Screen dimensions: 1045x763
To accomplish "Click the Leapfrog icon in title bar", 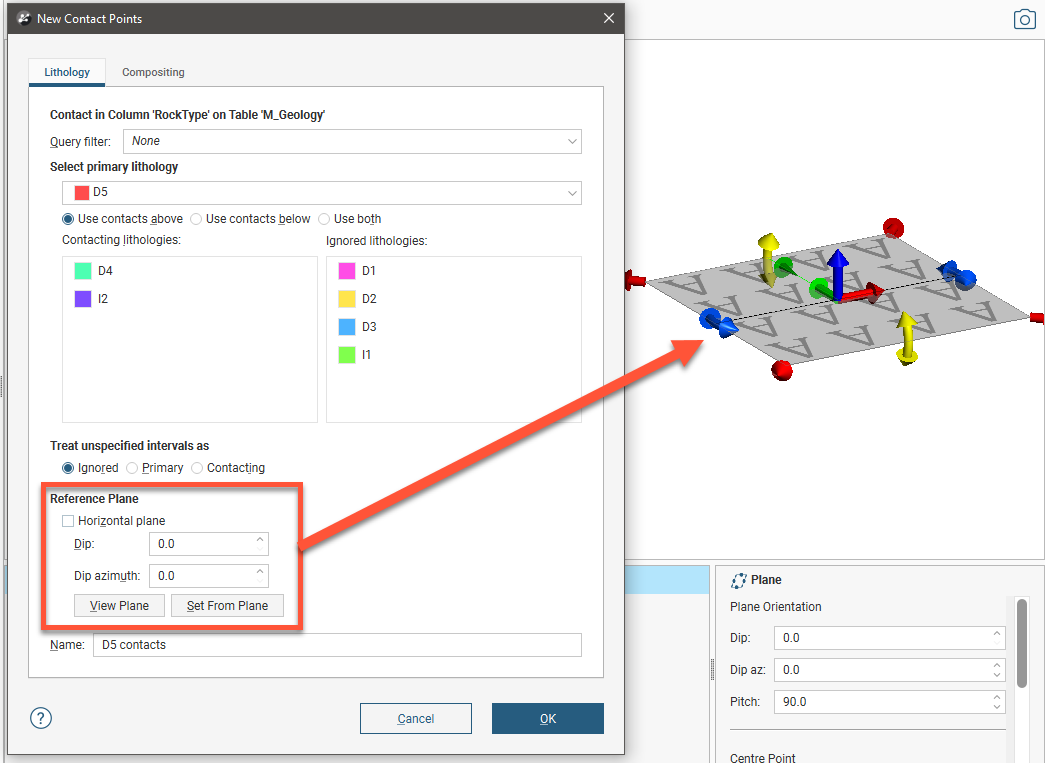I will 24,18.
